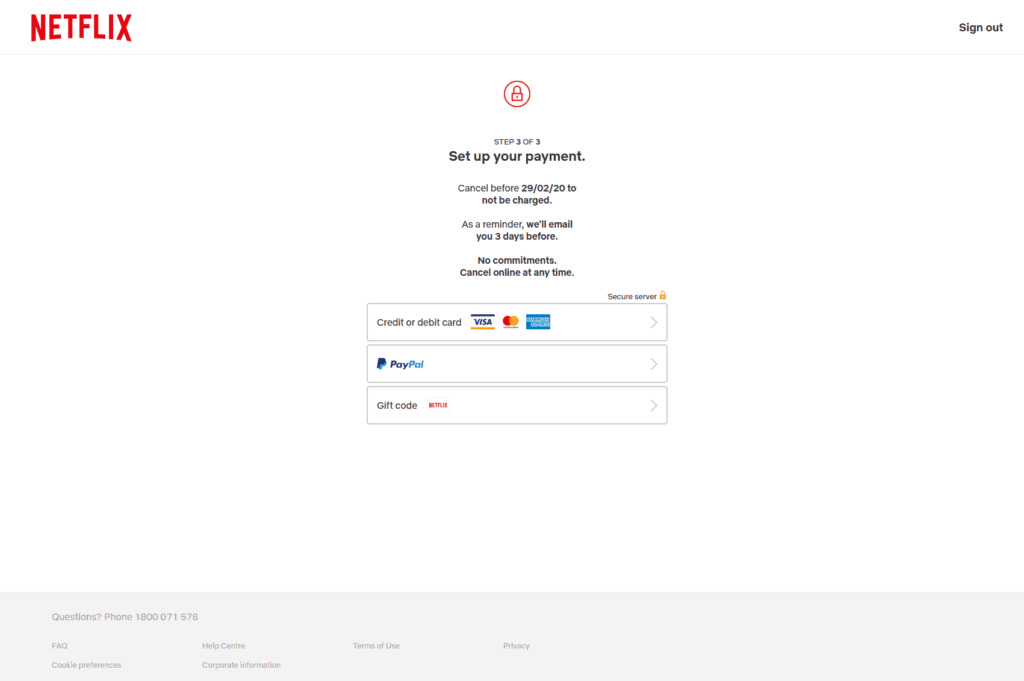Screen dimensions: 1024x681
Task: Expand the Gift code chevron
Action: (654, 405)
